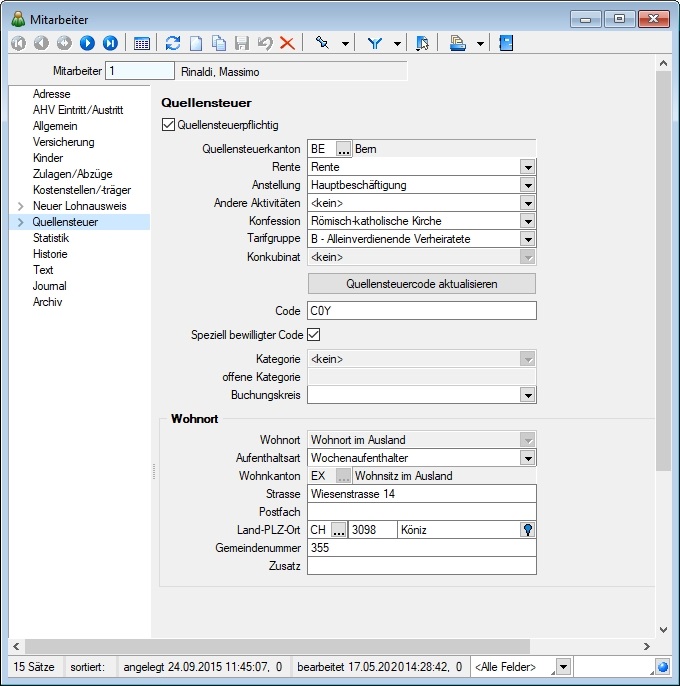Copy the current record
The height and width of the screenshot is (686, 680).
(219, 43)
